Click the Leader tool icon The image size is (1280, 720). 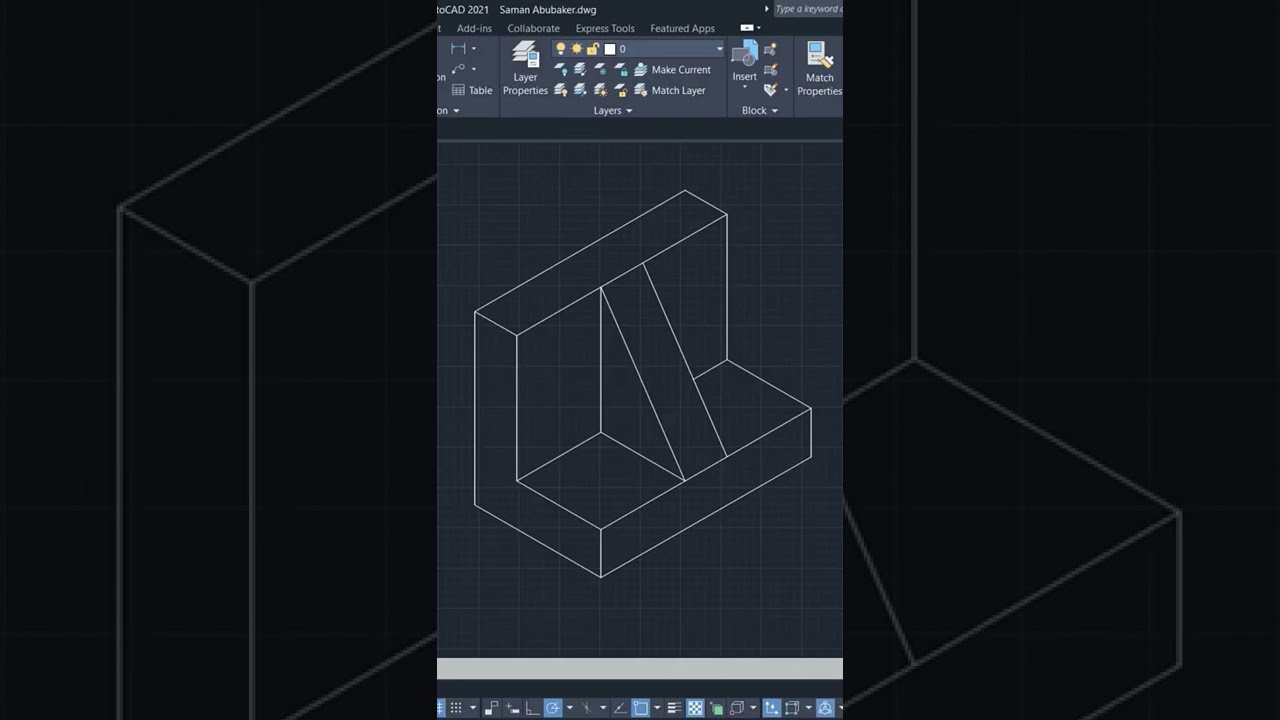point(459,68)
